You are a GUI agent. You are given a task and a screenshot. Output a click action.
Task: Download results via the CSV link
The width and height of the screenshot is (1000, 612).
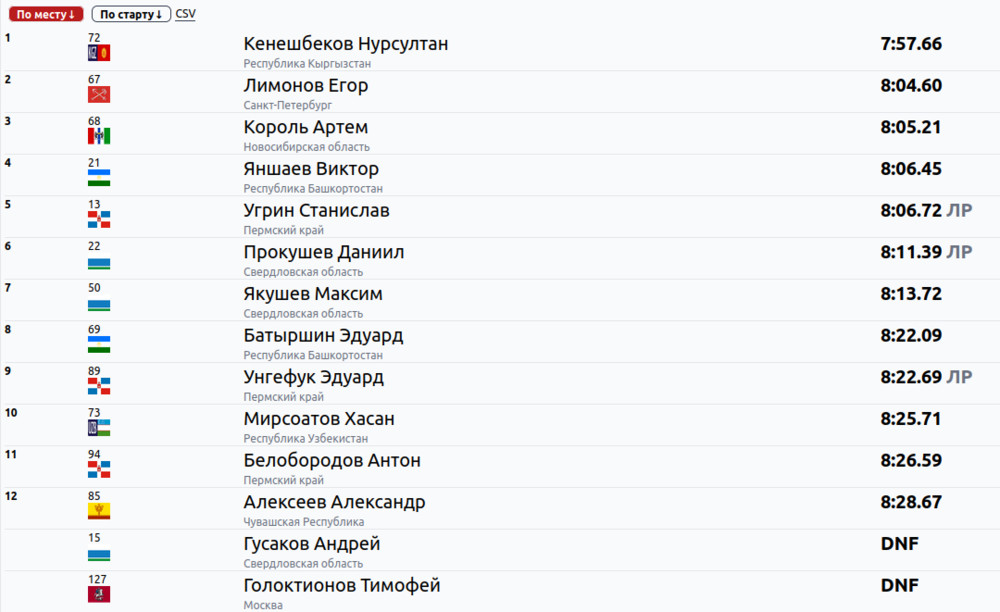pos(185,15)
